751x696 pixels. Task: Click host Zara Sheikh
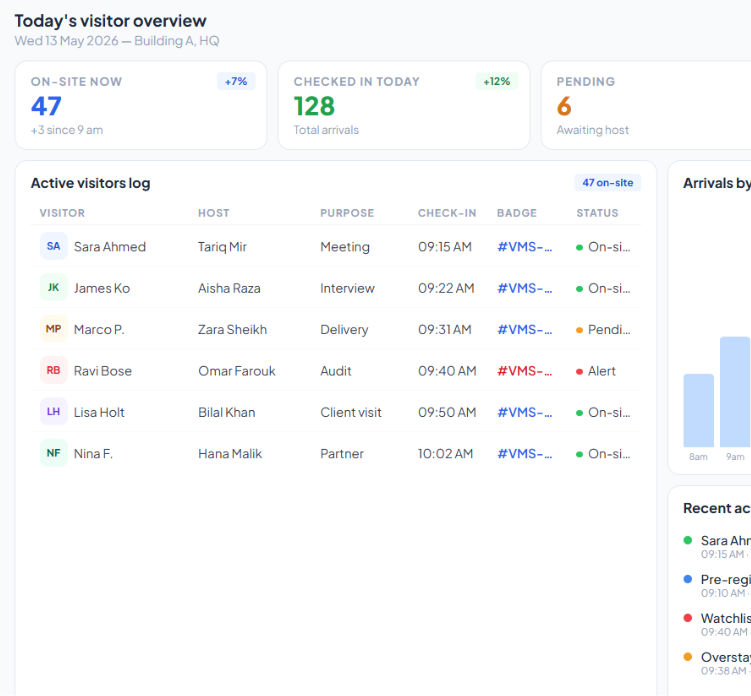click(233, 330)
